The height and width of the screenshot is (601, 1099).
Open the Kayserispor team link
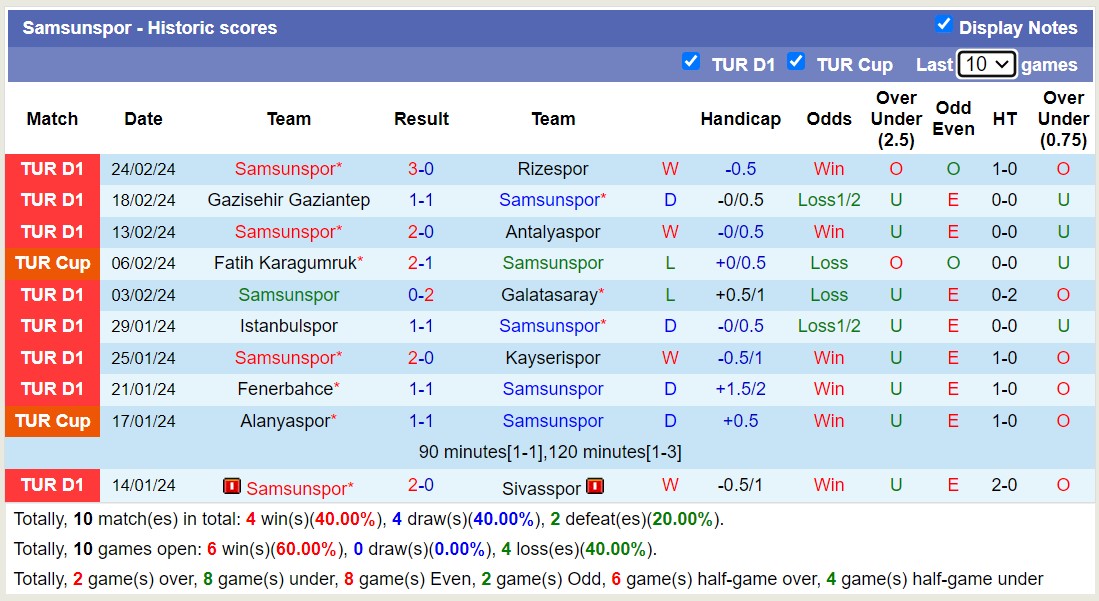(x=553, y=358)
